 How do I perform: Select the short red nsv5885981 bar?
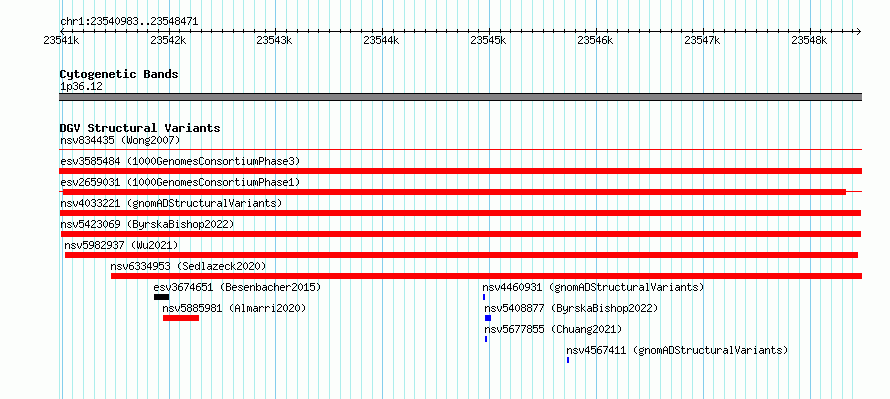(181, 318)
